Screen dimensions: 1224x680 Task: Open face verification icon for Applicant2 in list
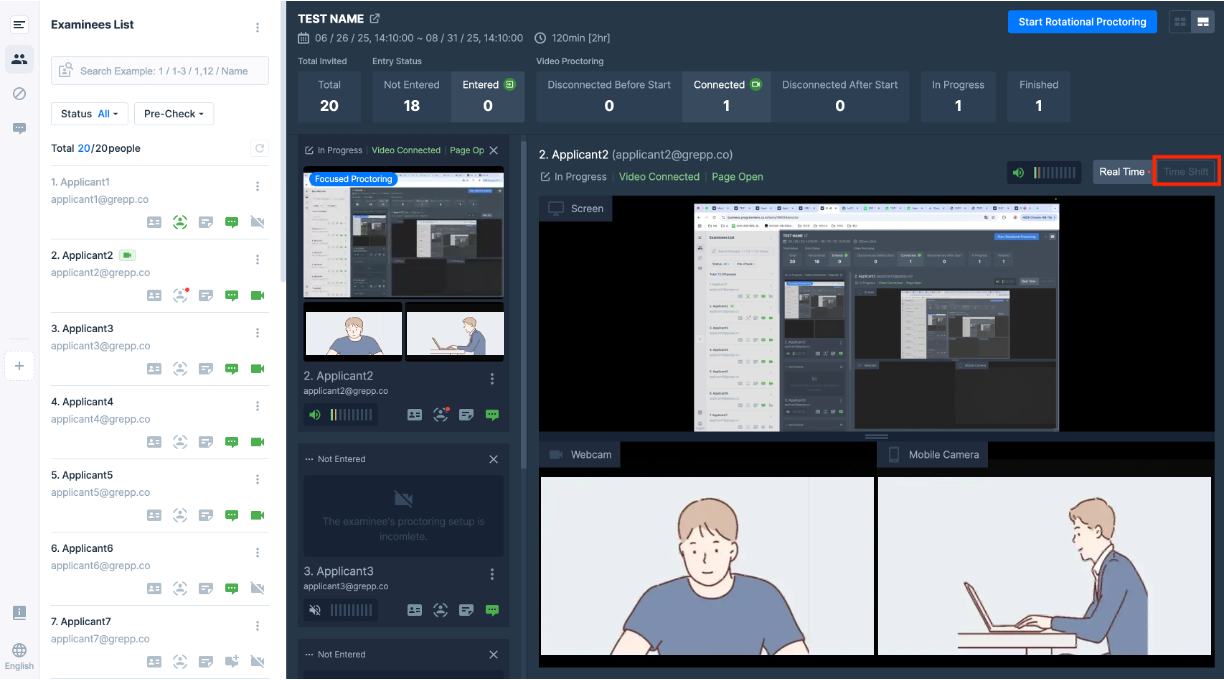click(180, 295)
